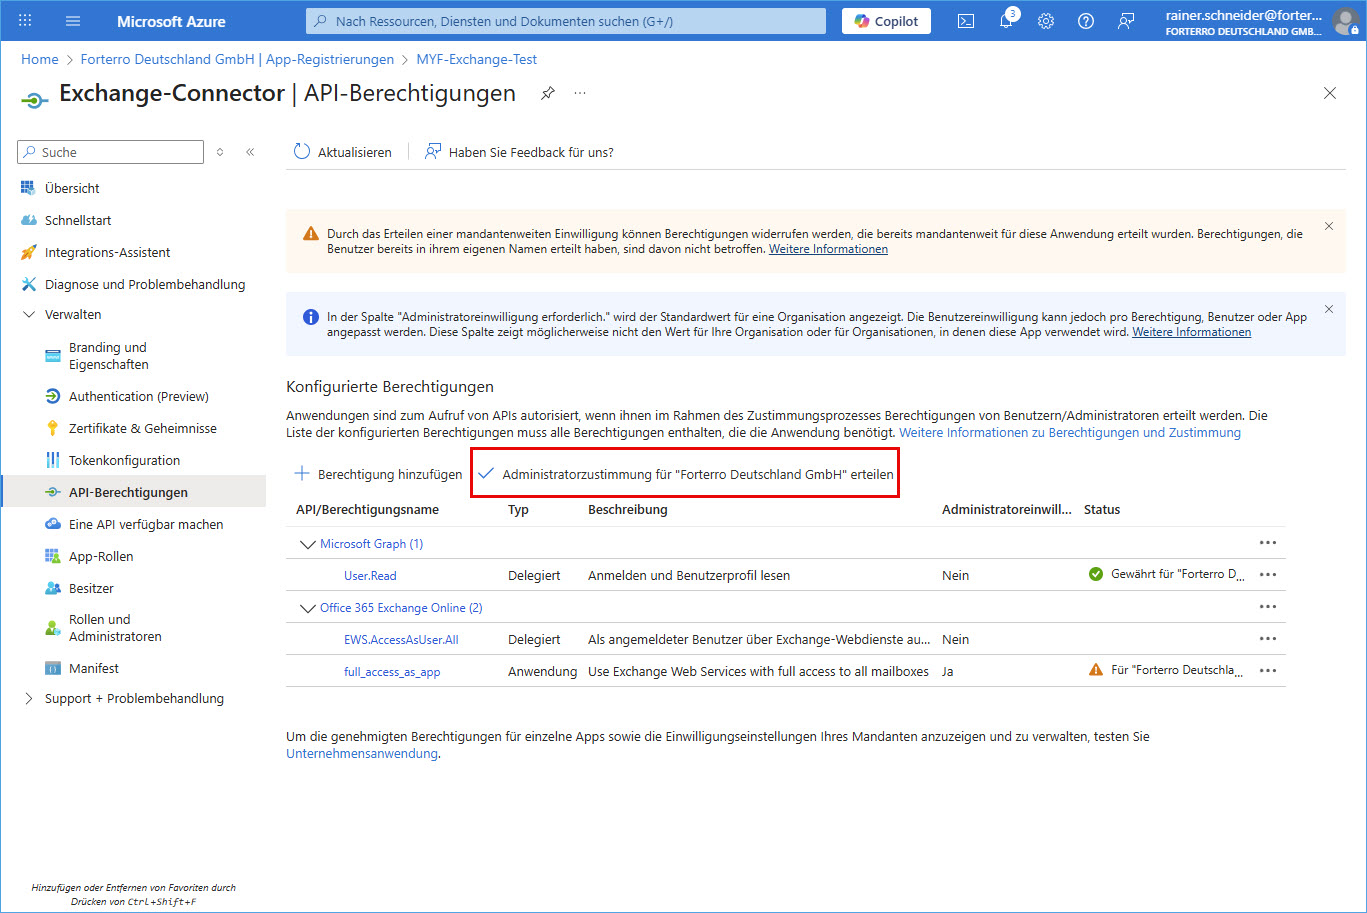Open ellipsis menu for full_access_as_app row
The image size is (1367, 913).
point(1268,671)
